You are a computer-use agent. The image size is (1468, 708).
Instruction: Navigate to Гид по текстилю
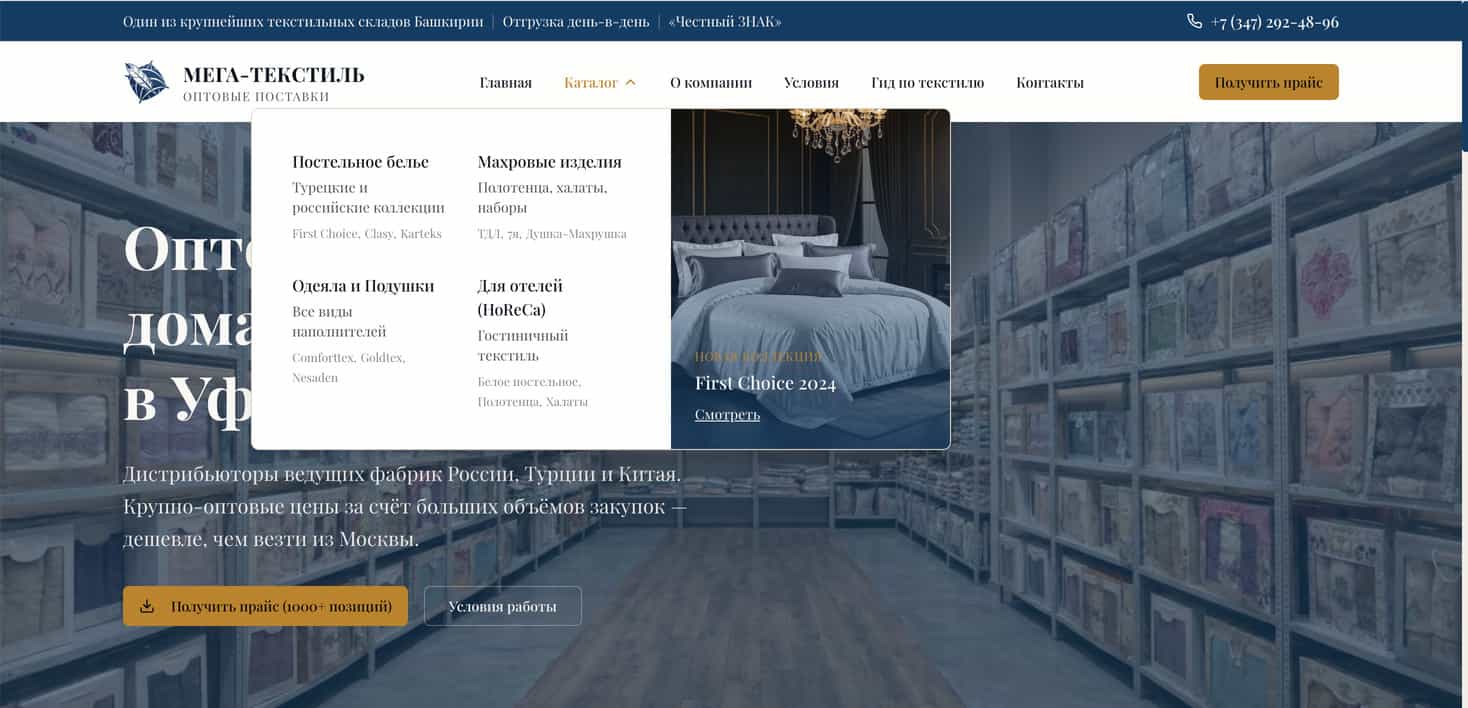pos(927,83)
